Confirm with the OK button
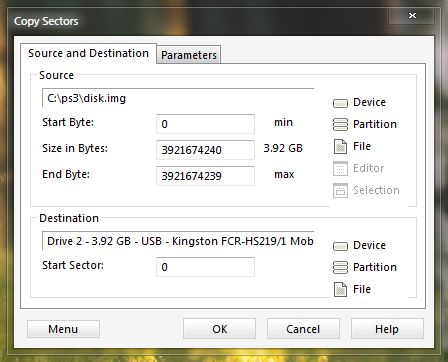Image resolution: width=448 pixels, height=362 pixels. pyautogui.click(x=219, y=329)
